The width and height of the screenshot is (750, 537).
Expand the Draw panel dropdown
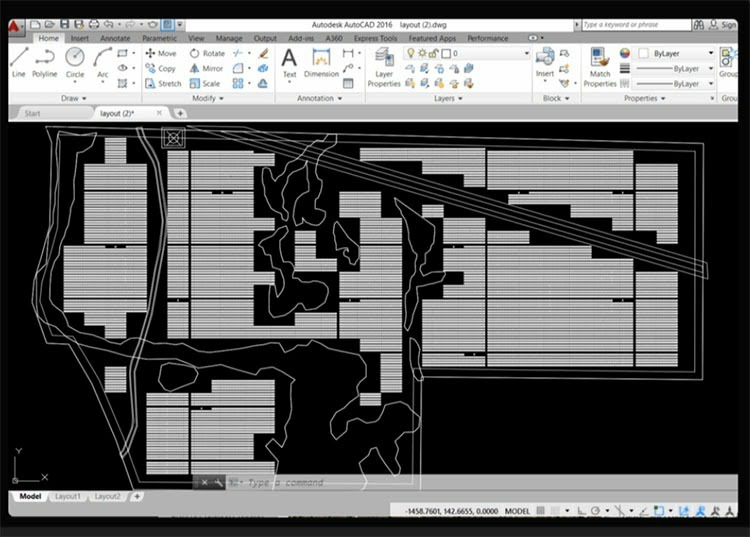pyautogui.click(x=74, y=98)
